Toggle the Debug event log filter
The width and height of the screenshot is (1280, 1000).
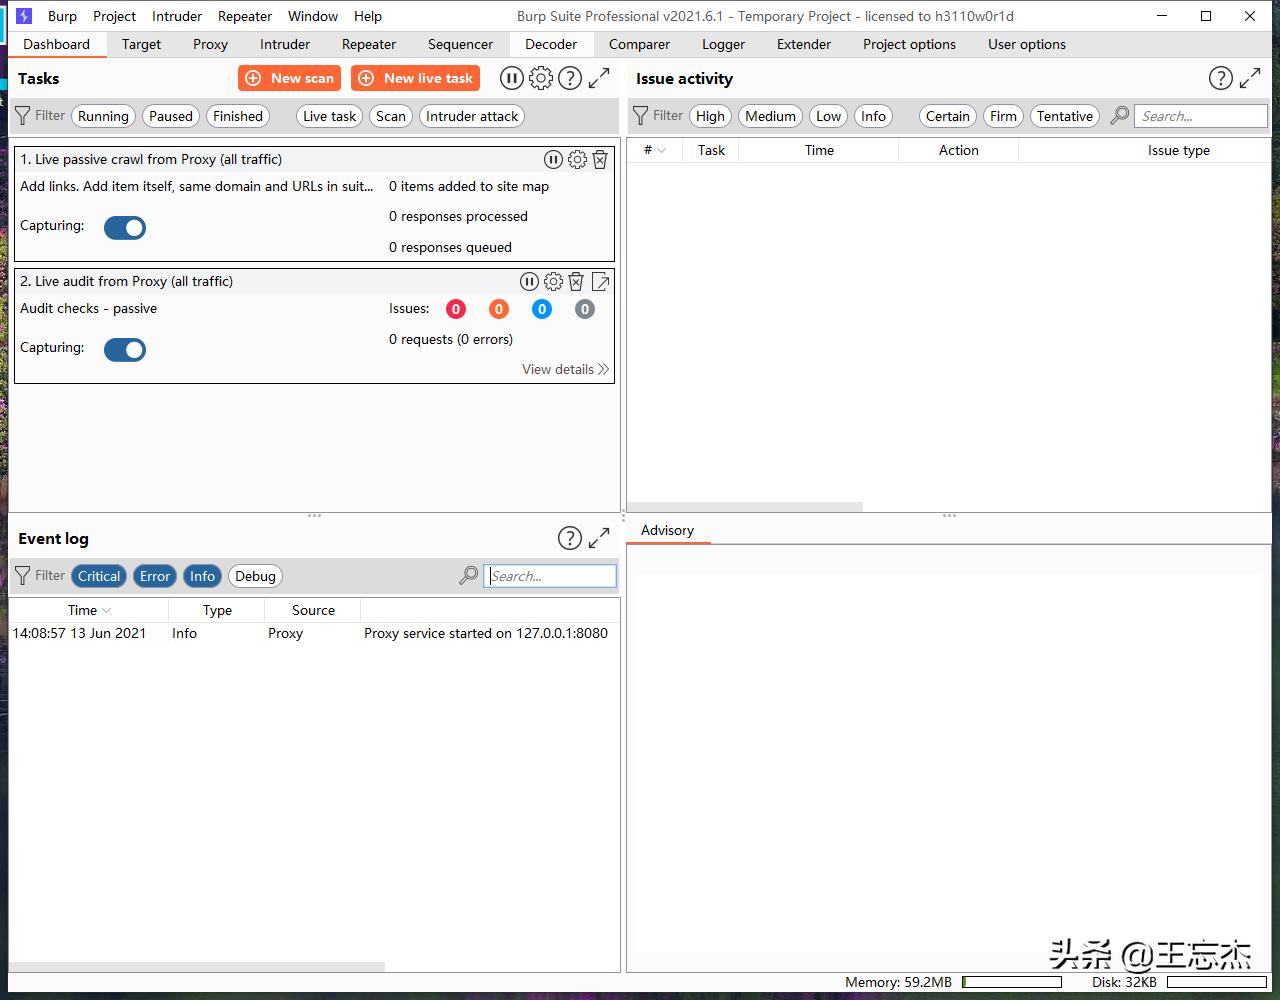pyautogui.click(x=255, y=576)
